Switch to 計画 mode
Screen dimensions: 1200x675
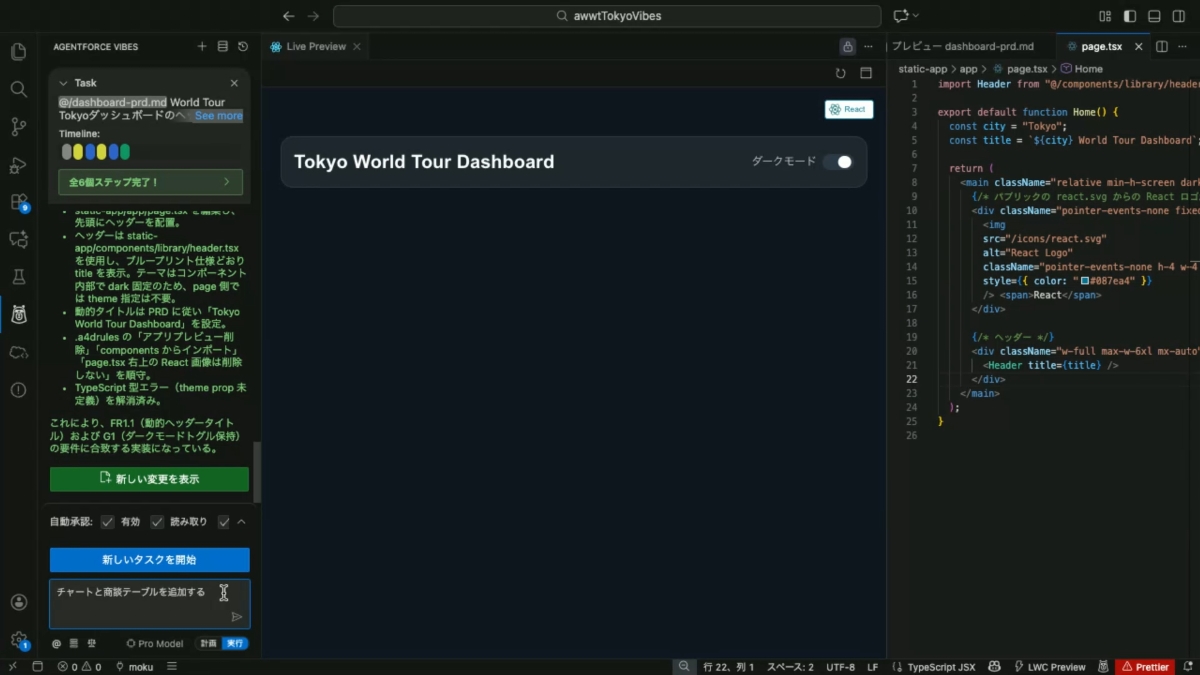coord(208,644)
